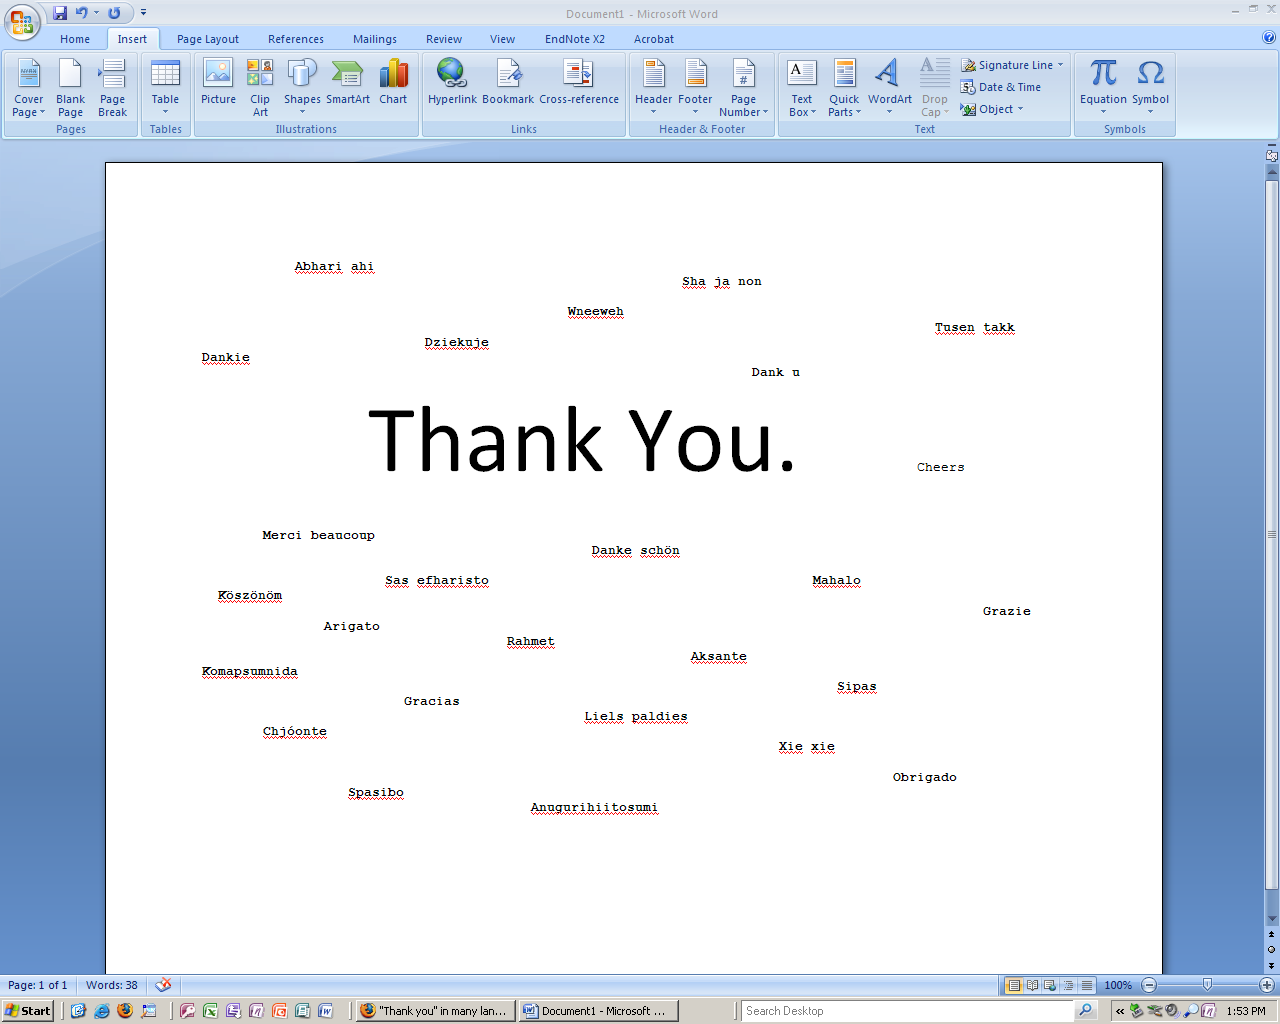The height and width of the screenshot is (1024, 1280).
Task: Save document via Quick Access toolbar
Action: point(60,13)
